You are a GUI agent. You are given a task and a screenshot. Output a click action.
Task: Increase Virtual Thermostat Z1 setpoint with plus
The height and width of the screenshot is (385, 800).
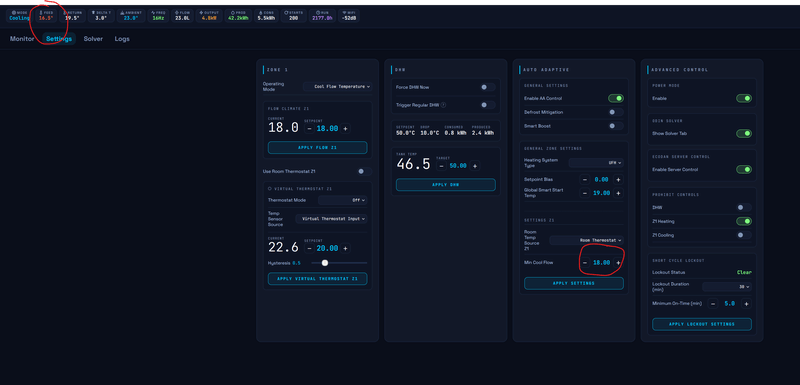click(345, 248)
